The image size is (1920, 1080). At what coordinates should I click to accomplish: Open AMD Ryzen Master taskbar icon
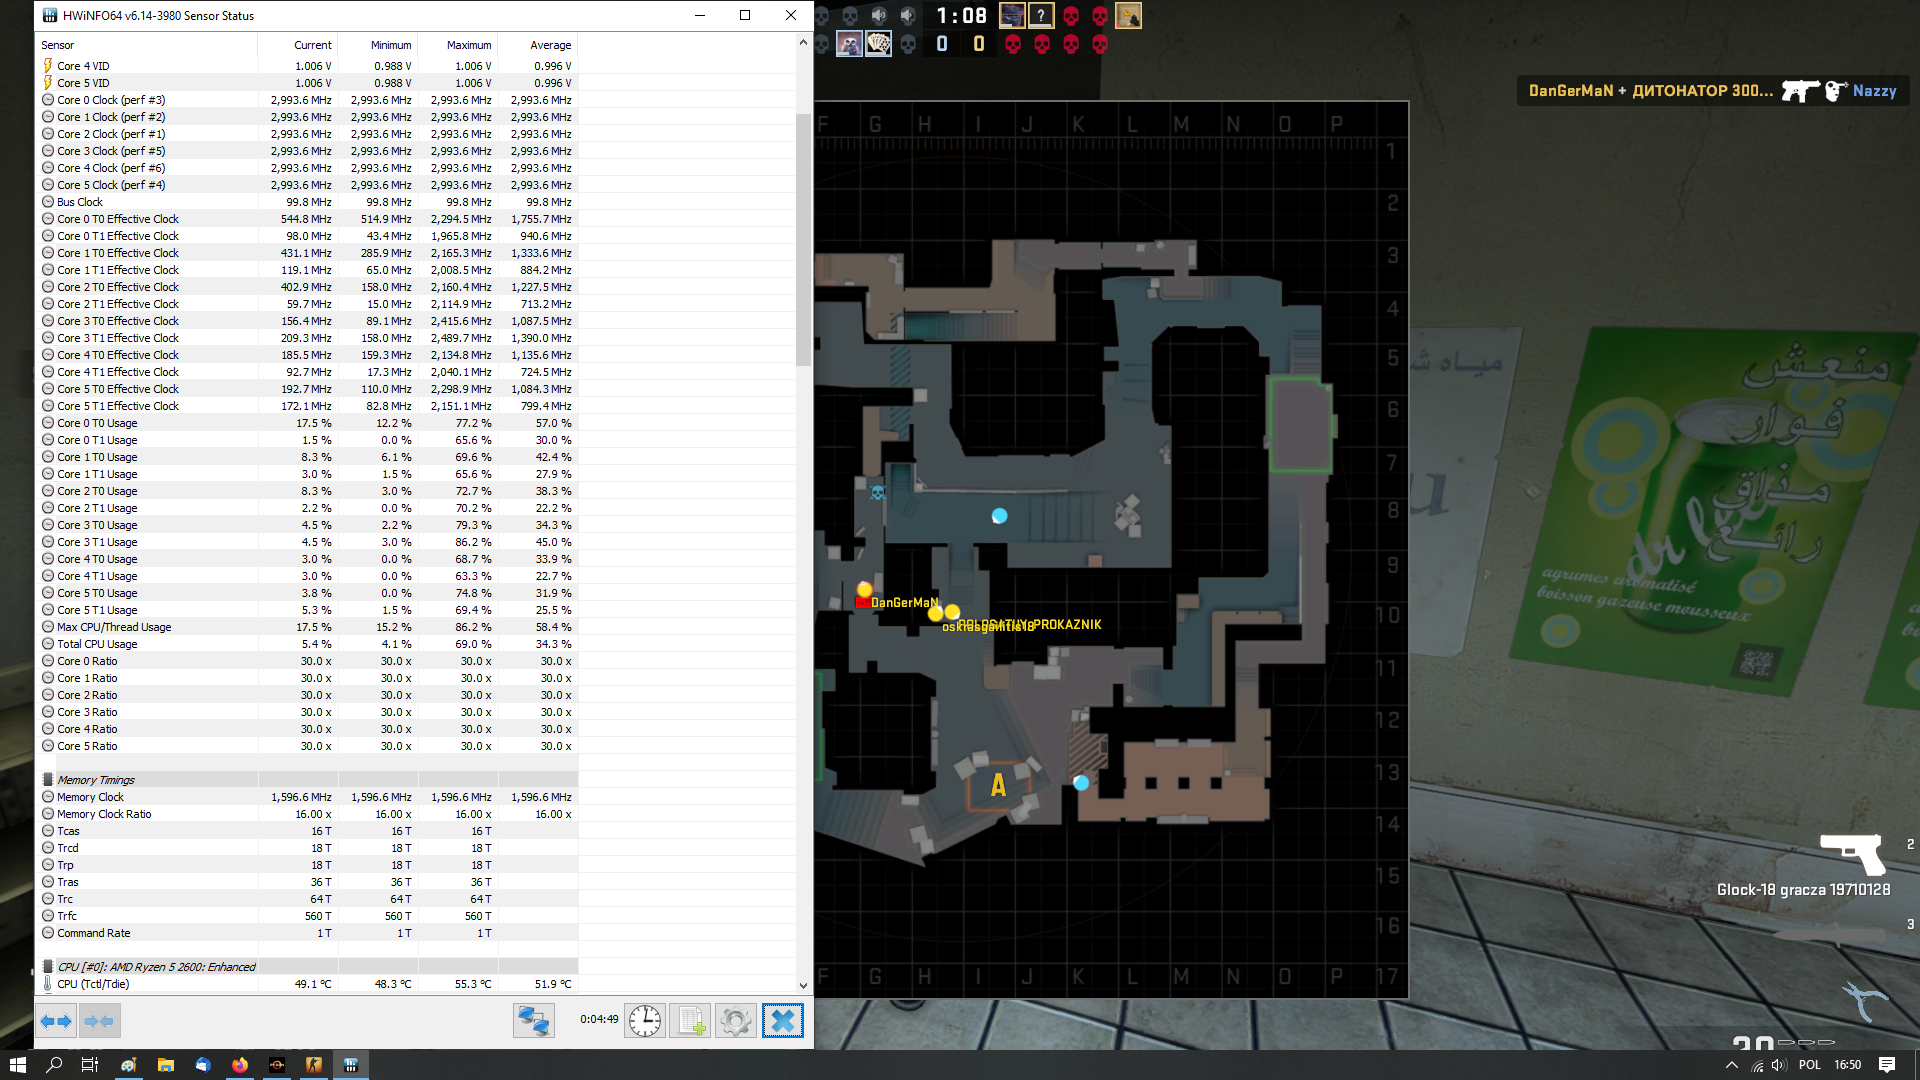[x=277, y=1065]
